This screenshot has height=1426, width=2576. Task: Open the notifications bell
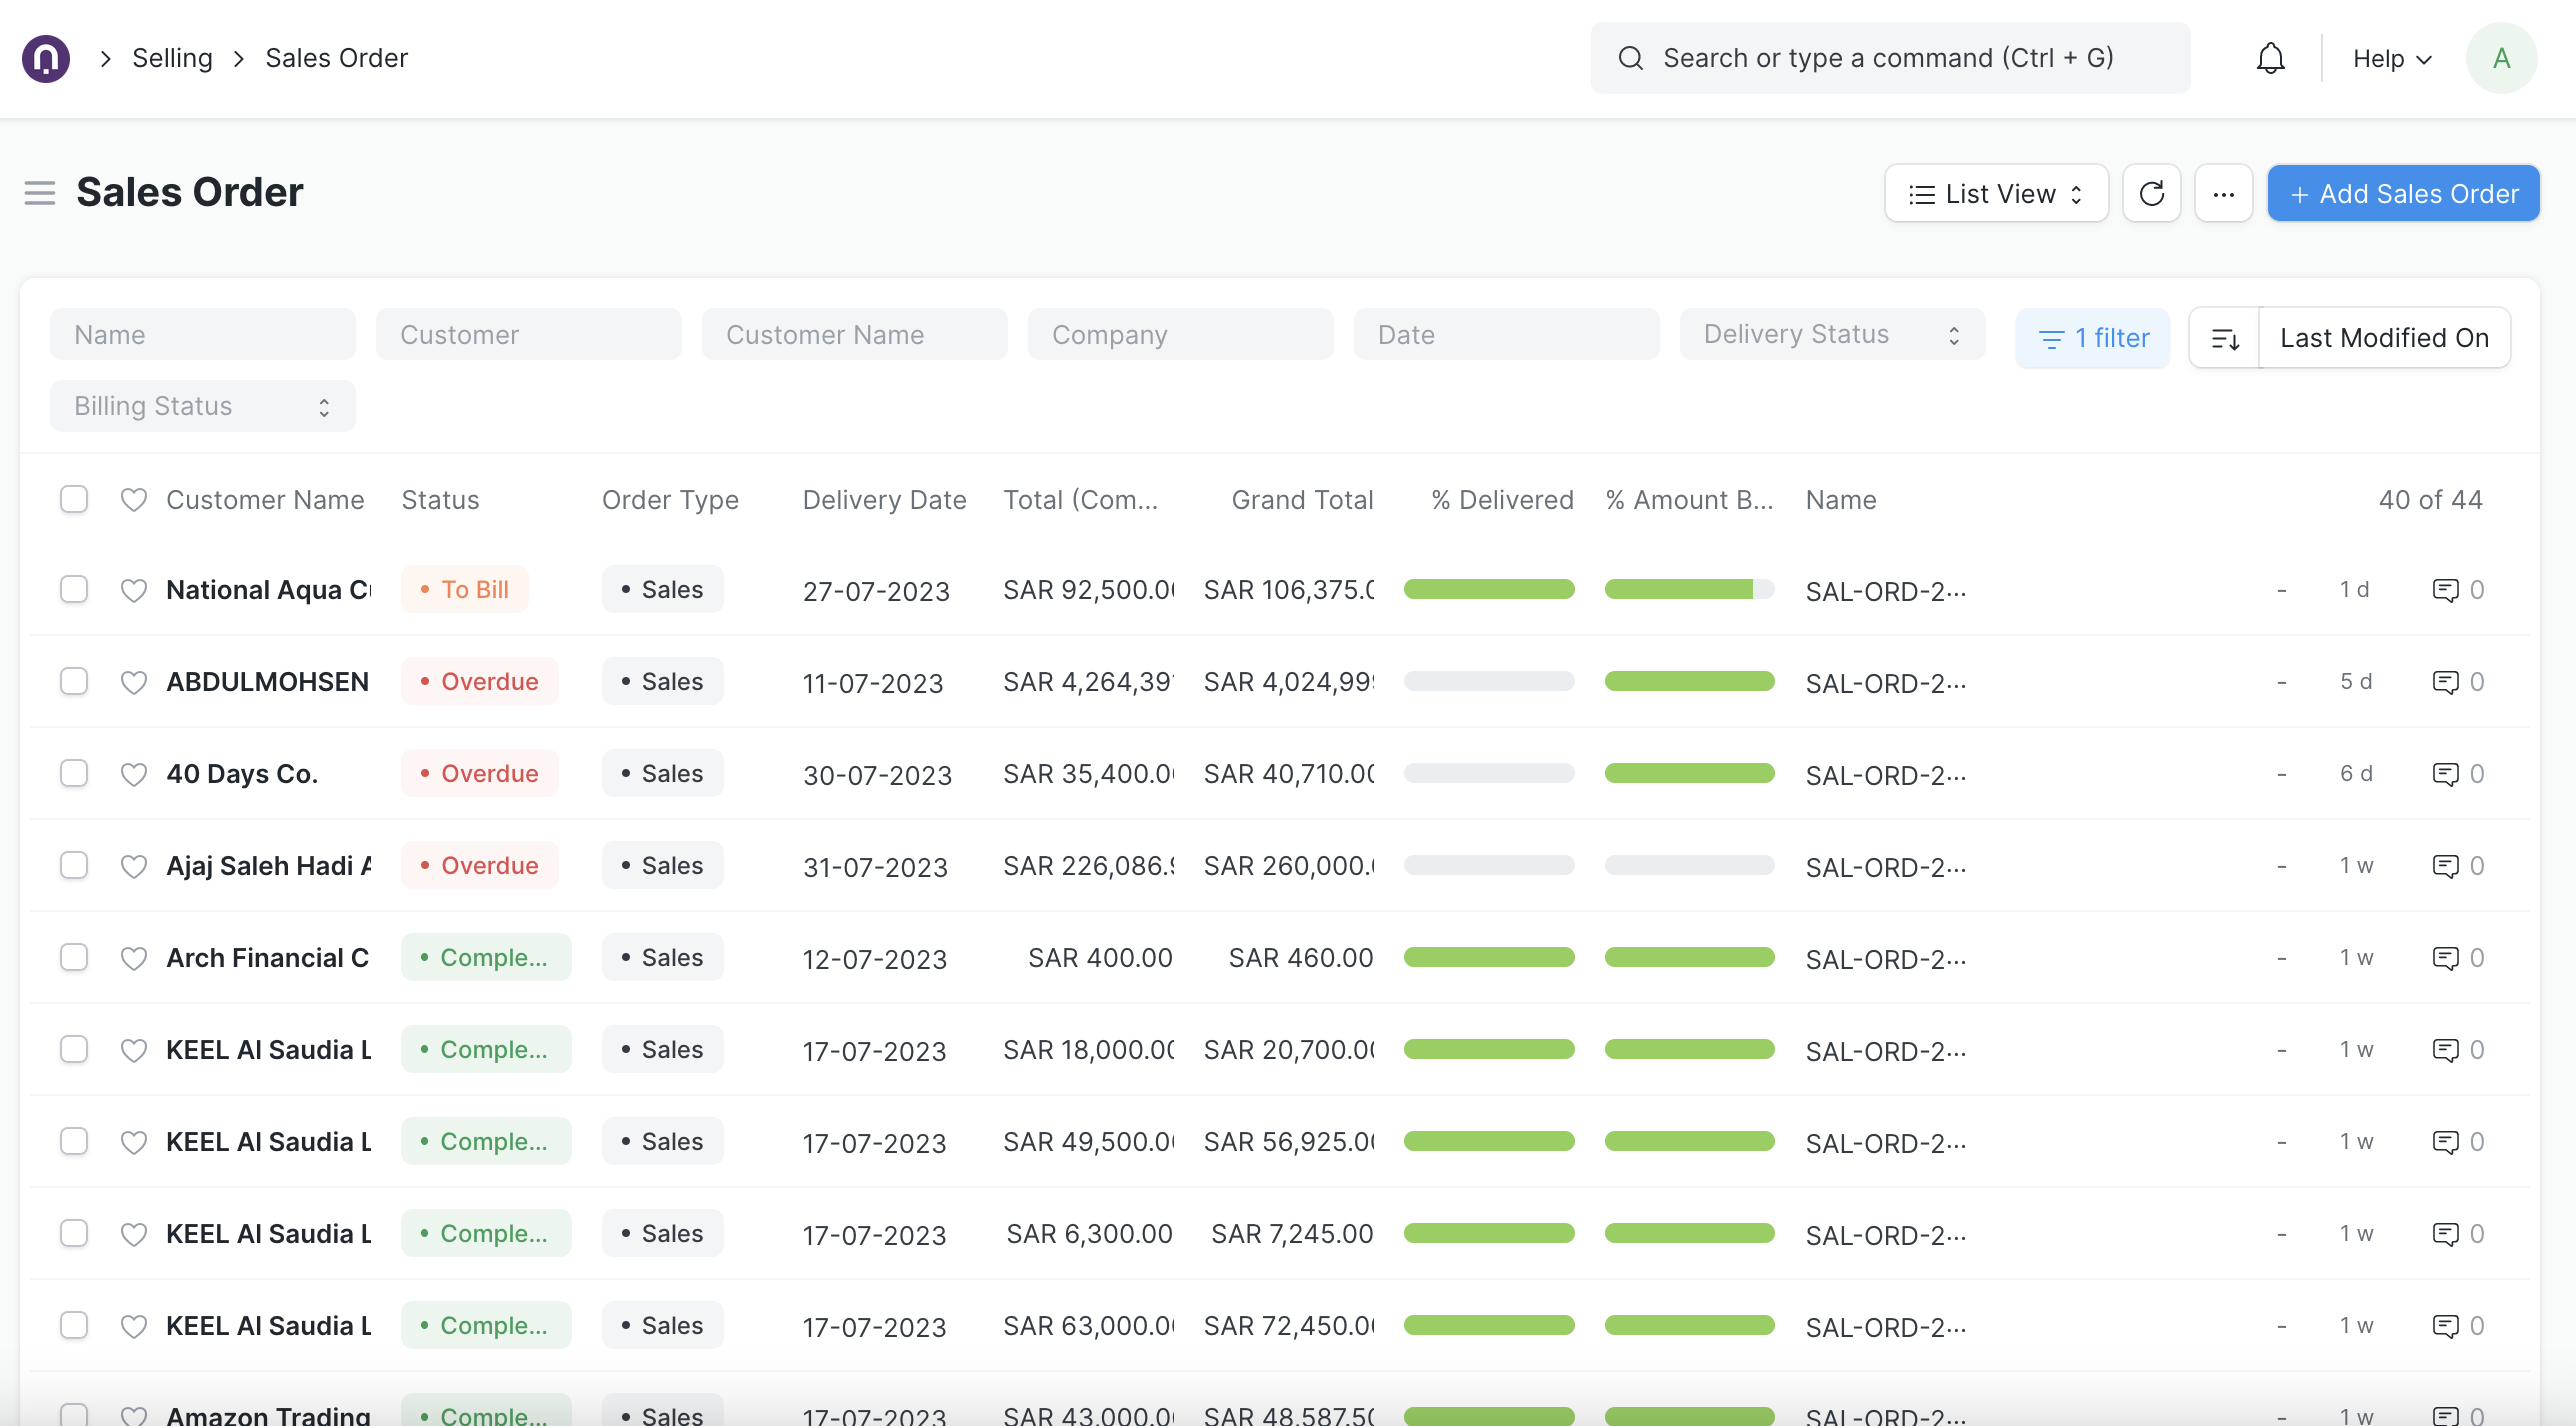2270,58
